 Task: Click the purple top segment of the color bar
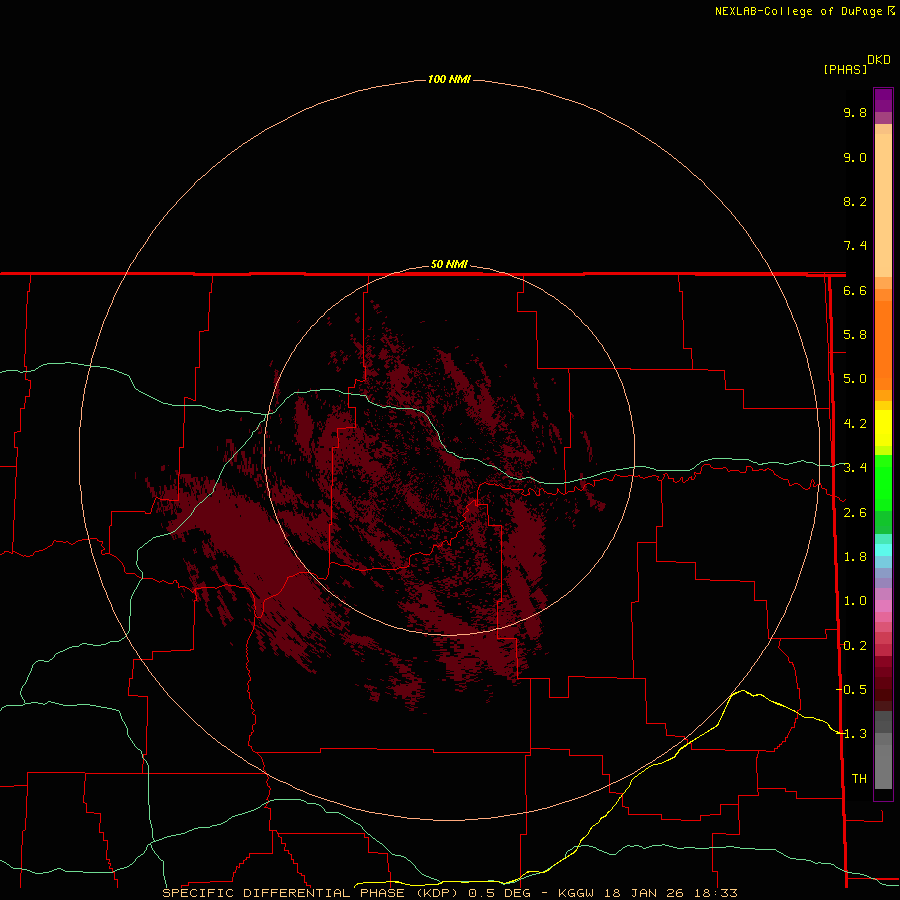pos(883,100)
